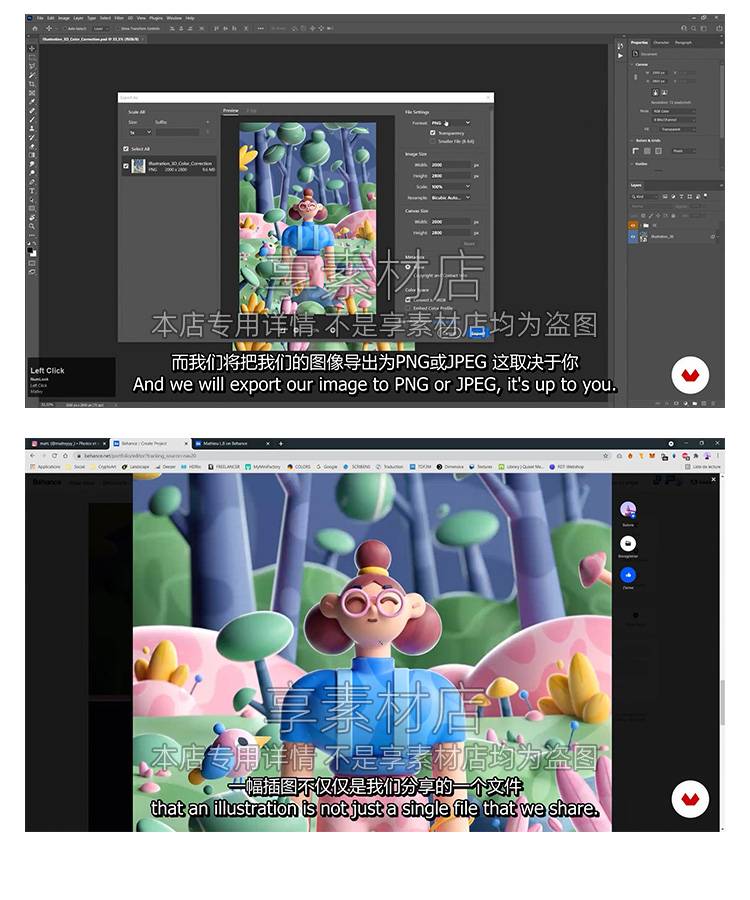The width and height of the screenshot is (750, 900).
Task: Switch to the Instagram browser tab
Action: 68,443
